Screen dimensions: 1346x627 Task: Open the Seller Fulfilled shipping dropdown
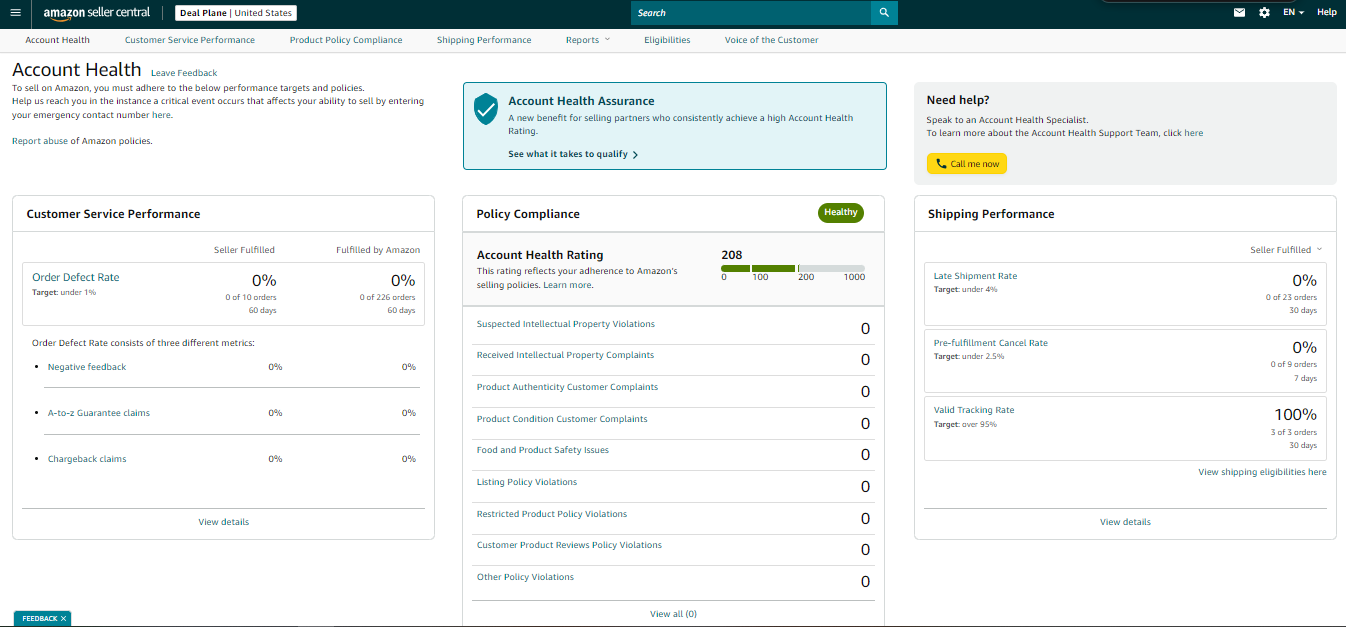[x=1286, y=250]
